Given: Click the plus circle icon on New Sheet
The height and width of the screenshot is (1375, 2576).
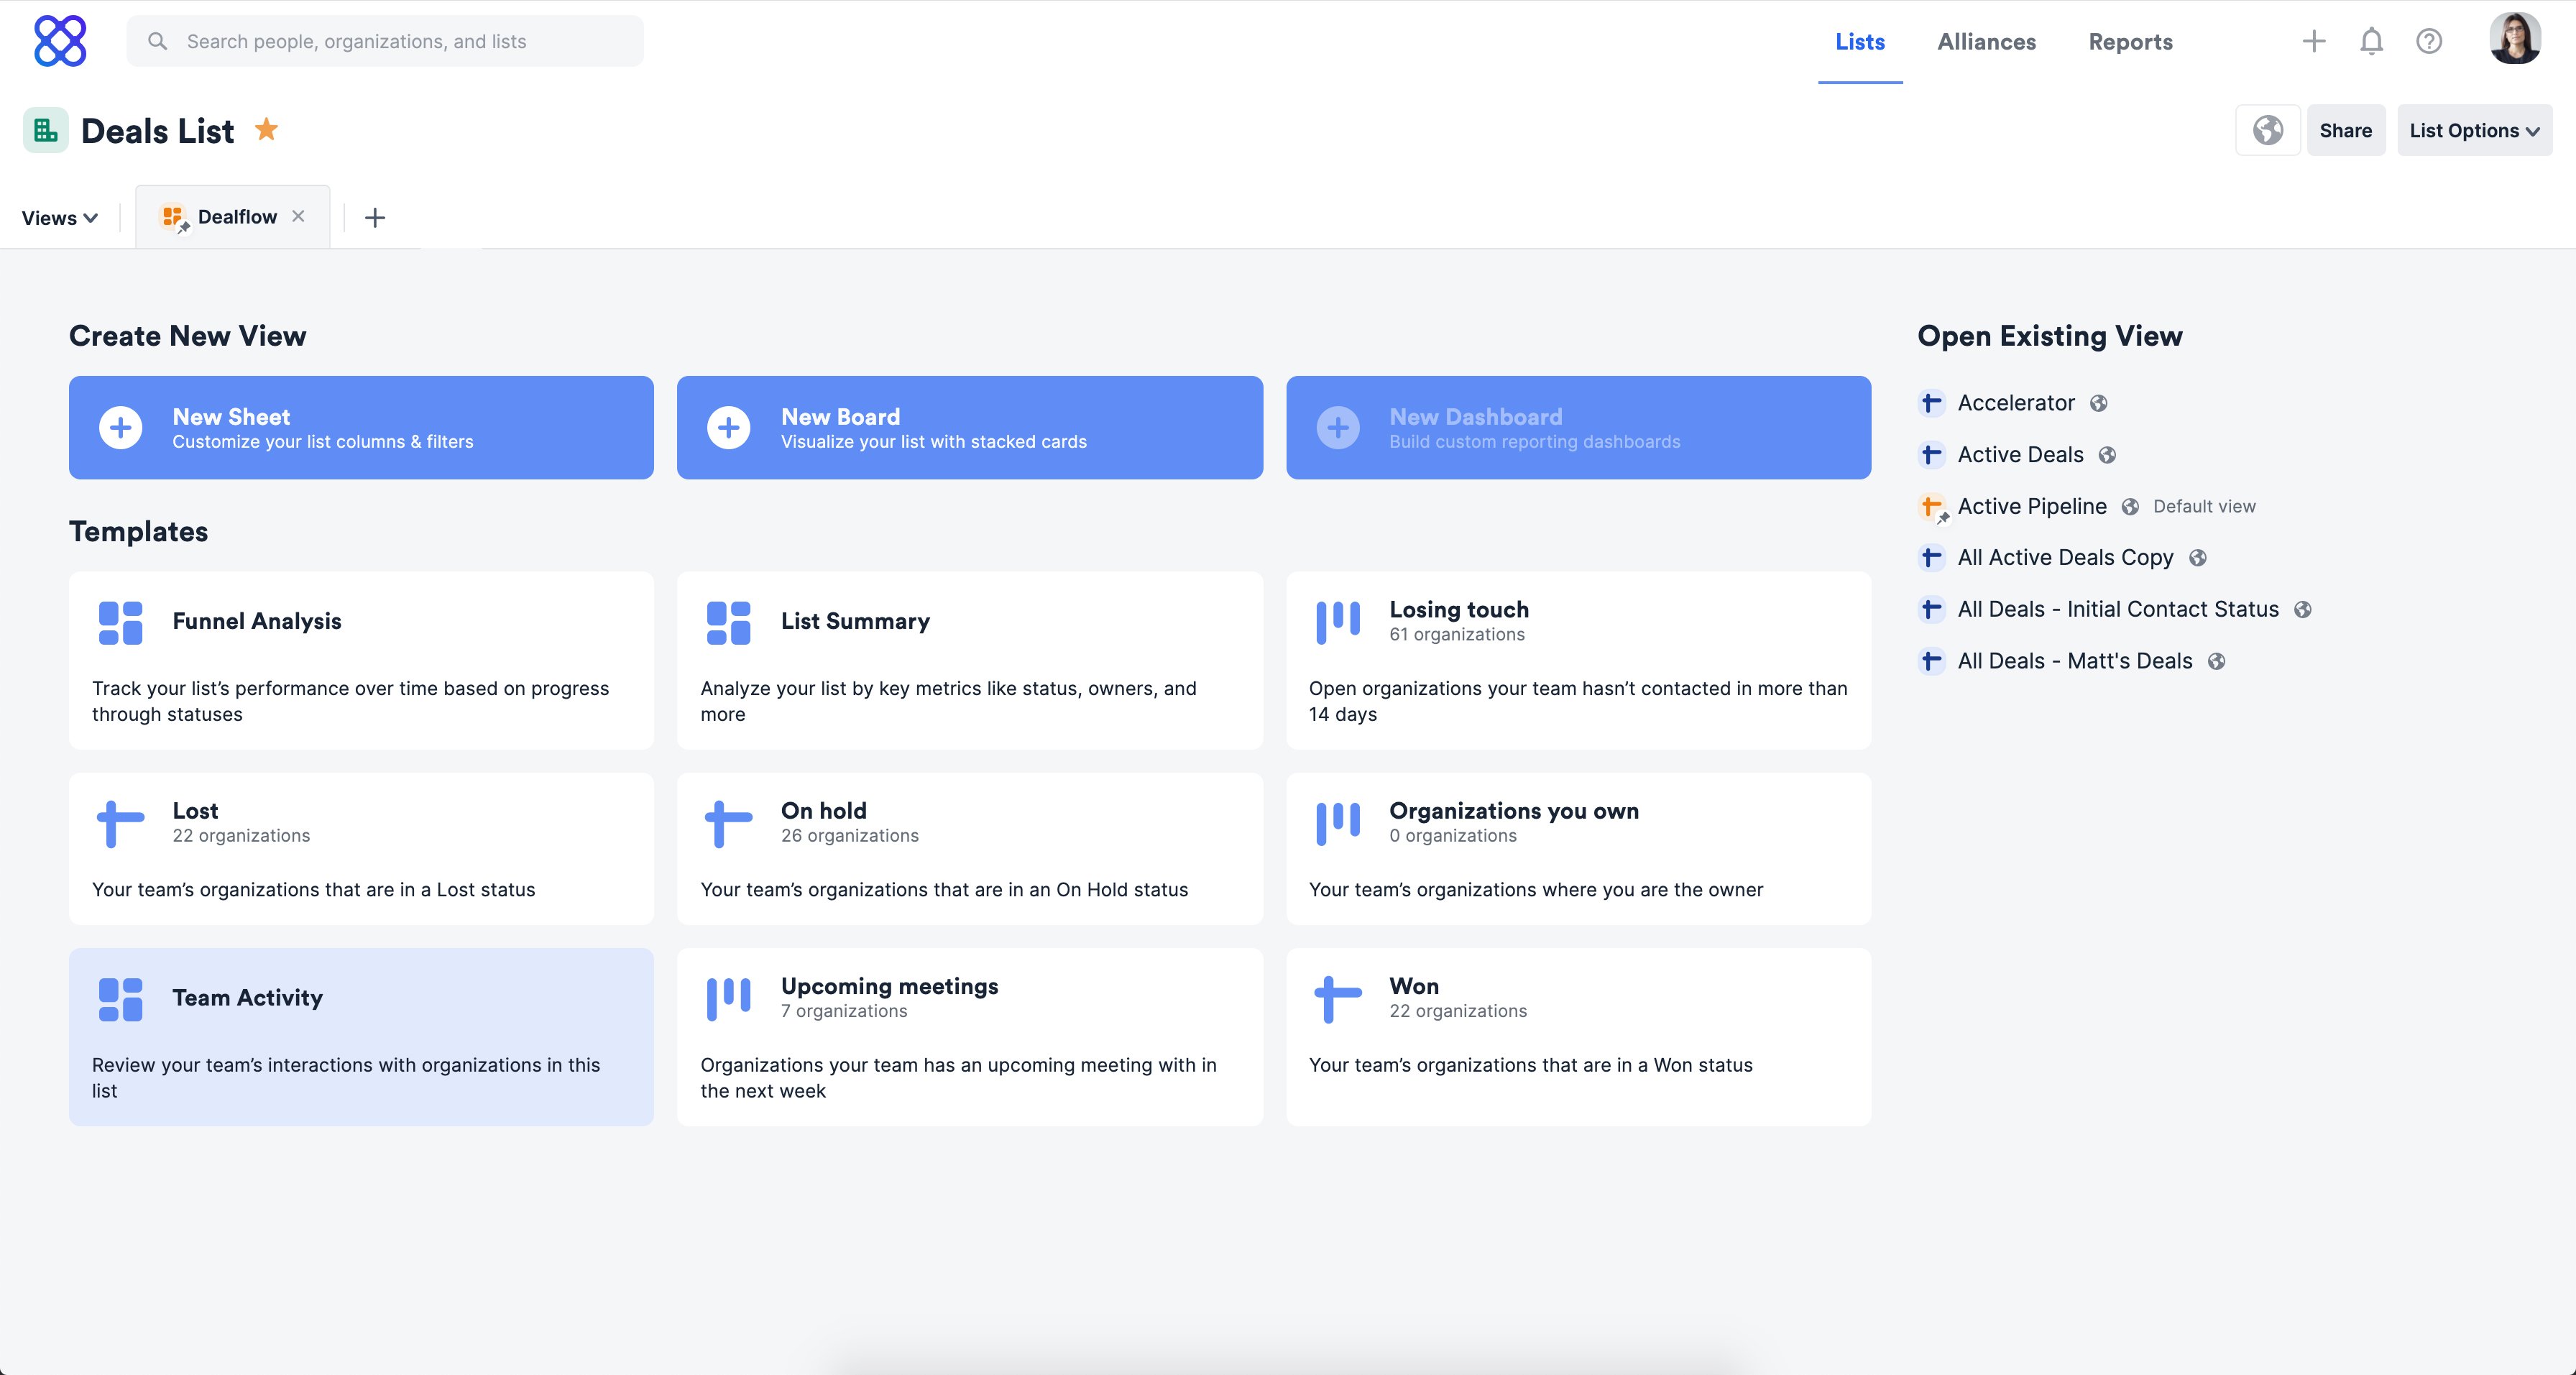Looking at the screenshot, I should (120, 428).
